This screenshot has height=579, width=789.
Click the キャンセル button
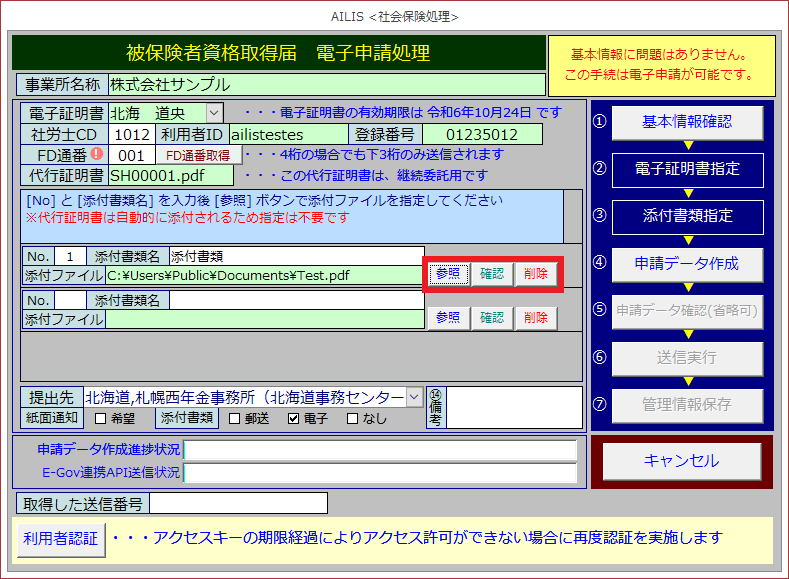pyautogui.click(x=681, y=461)
